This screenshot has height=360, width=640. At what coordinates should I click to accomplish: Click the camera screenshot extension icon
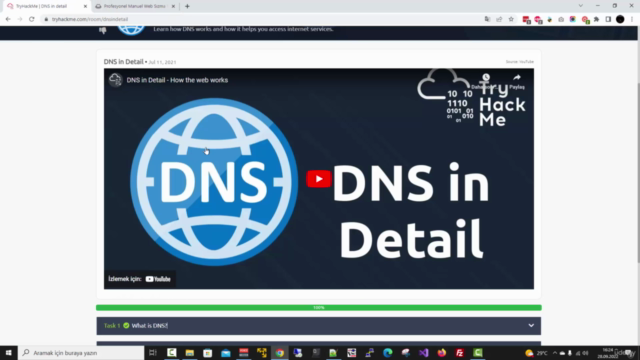point(561,19)
